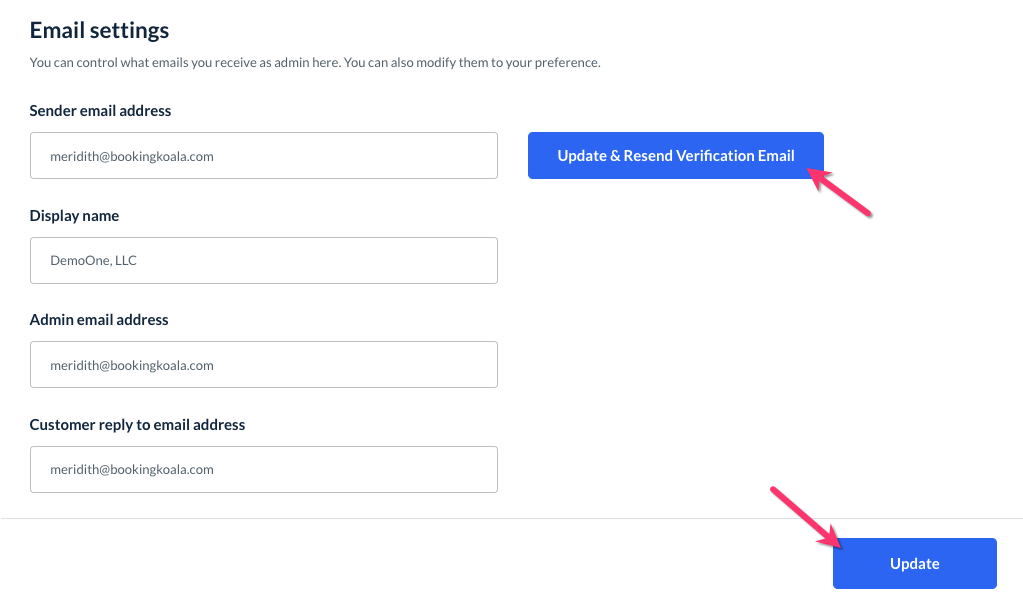Select the Admin email address input field

point(263,365)
